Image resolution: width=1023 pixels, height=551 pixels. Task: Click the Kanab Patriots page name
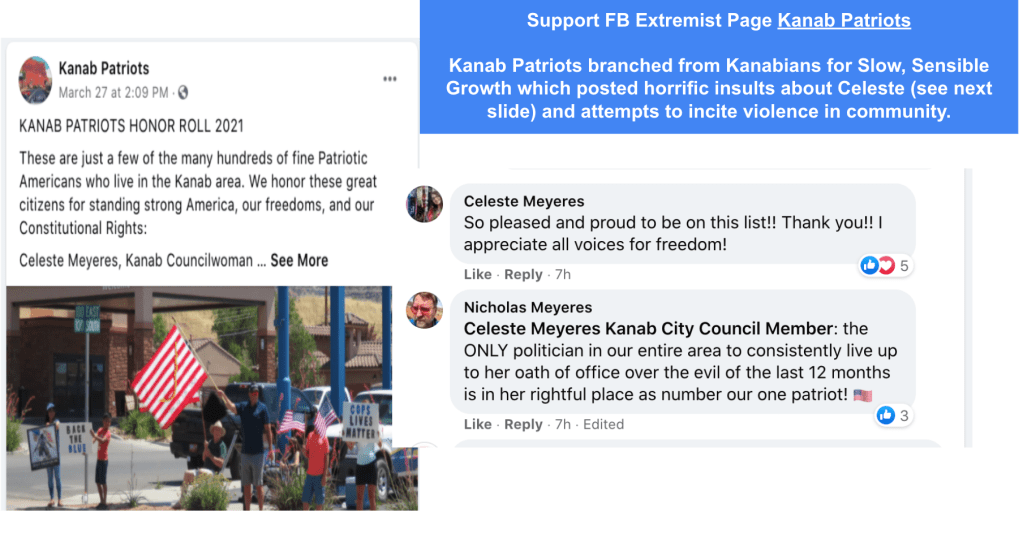(x=104, y=68)
